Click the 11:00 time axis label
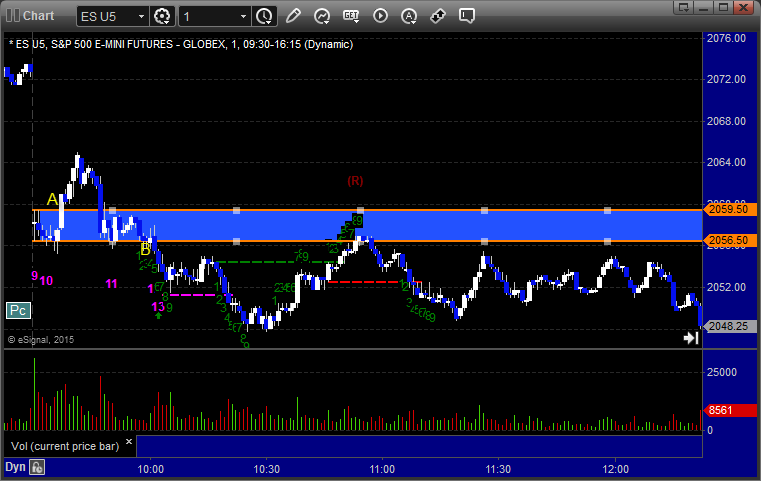 coord(382,469)
